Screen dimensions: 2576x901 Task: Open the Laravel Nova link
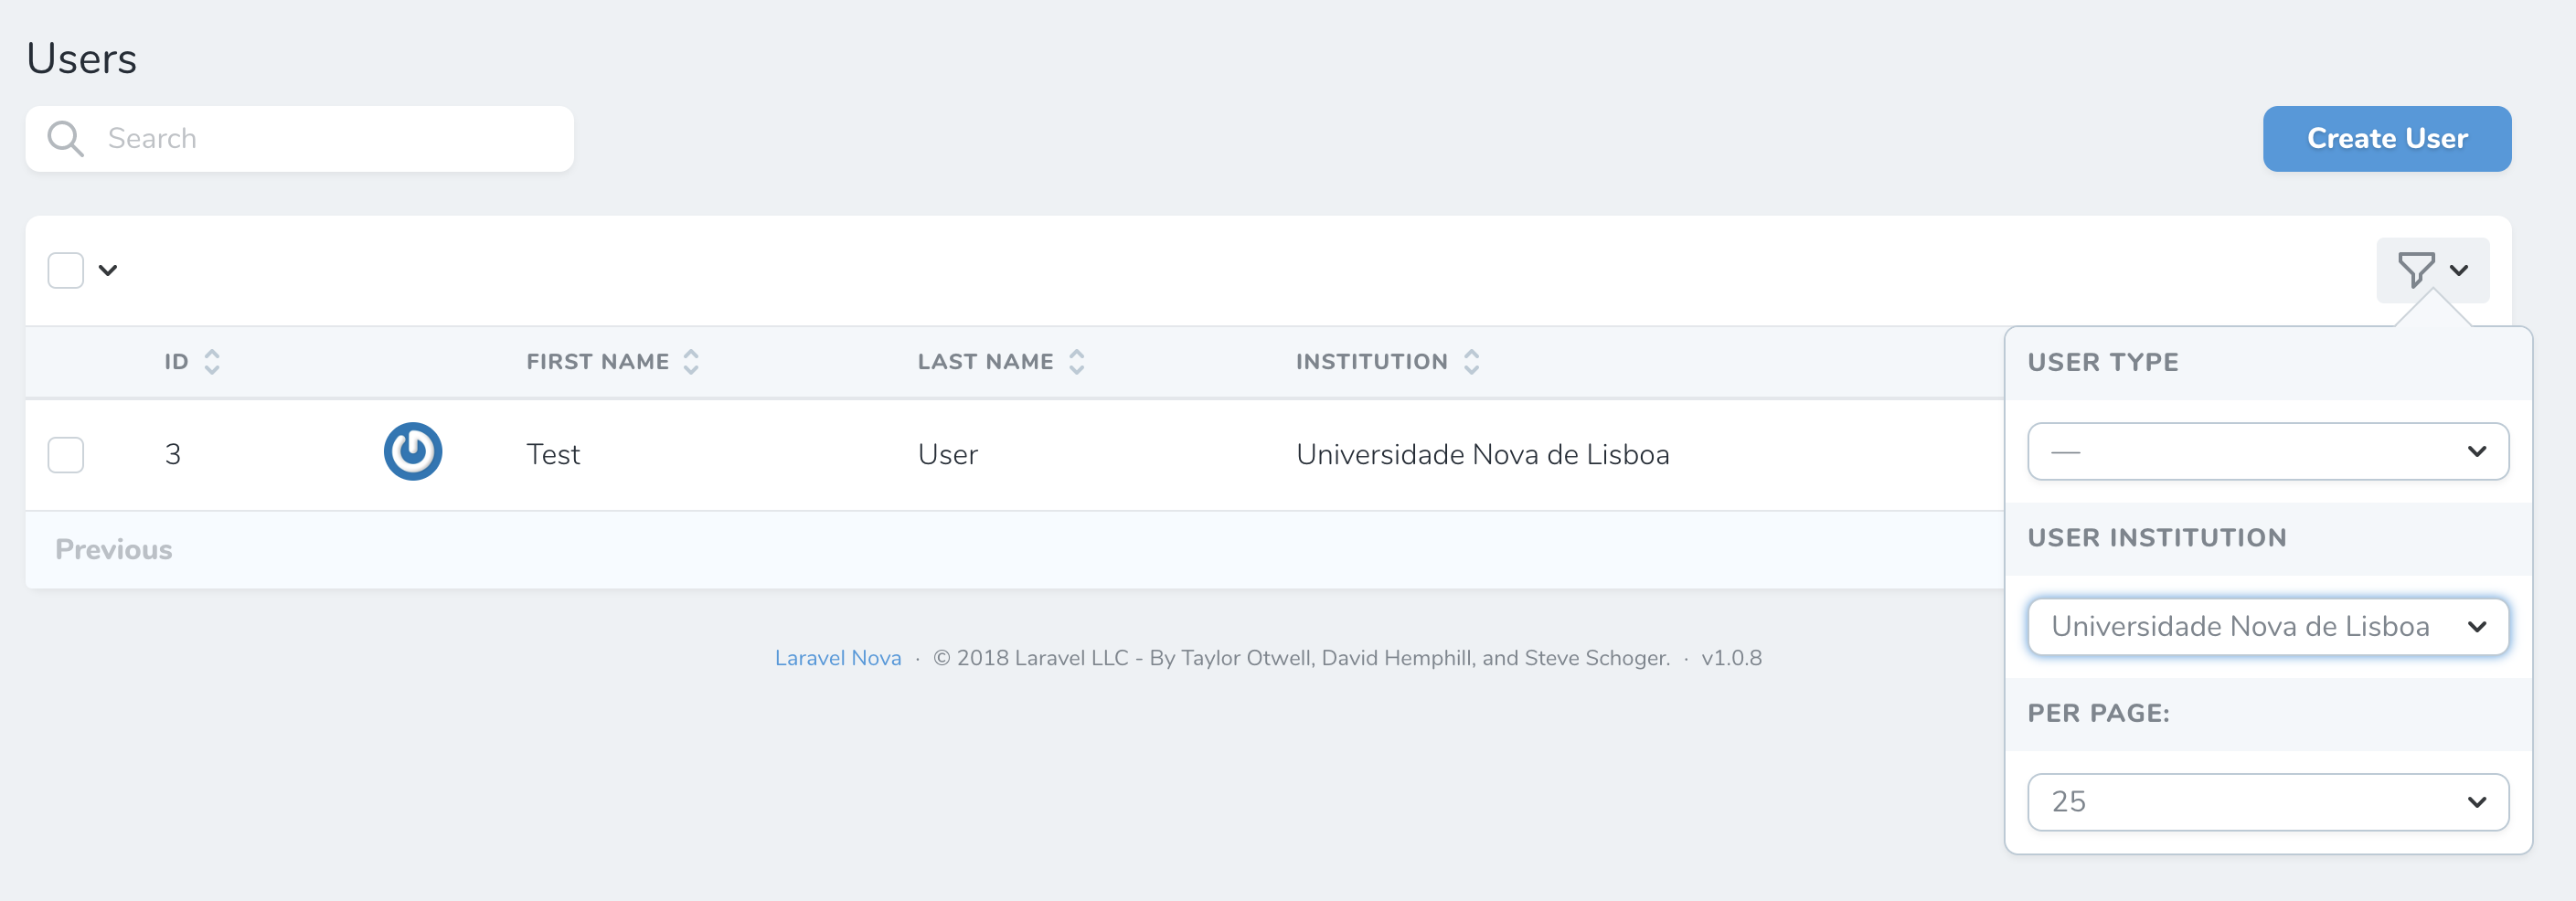(x=838, y=657)
